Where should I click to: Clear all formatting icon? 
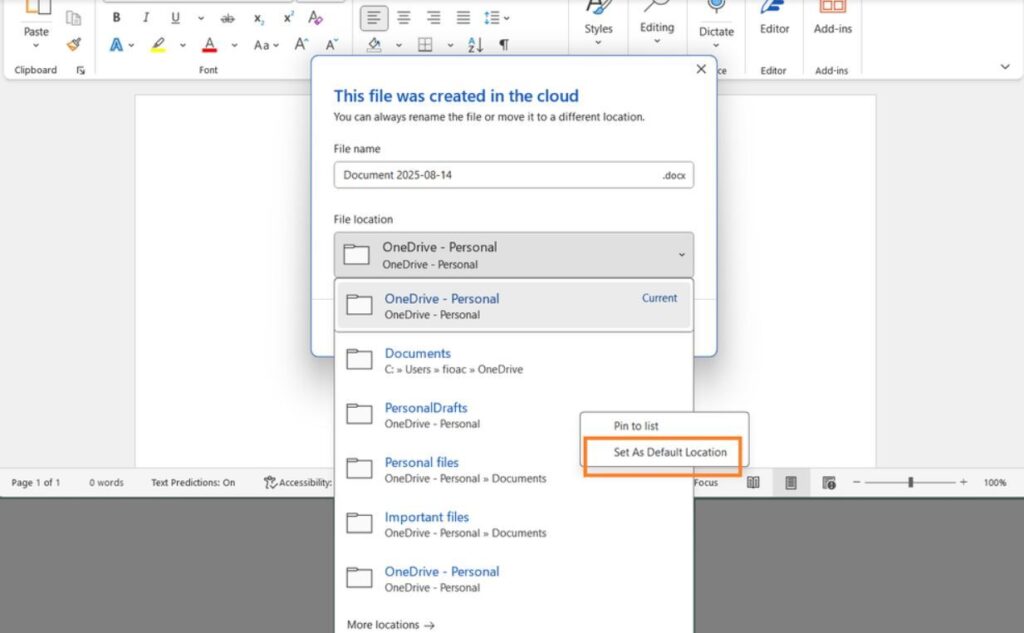click(315, 18)
